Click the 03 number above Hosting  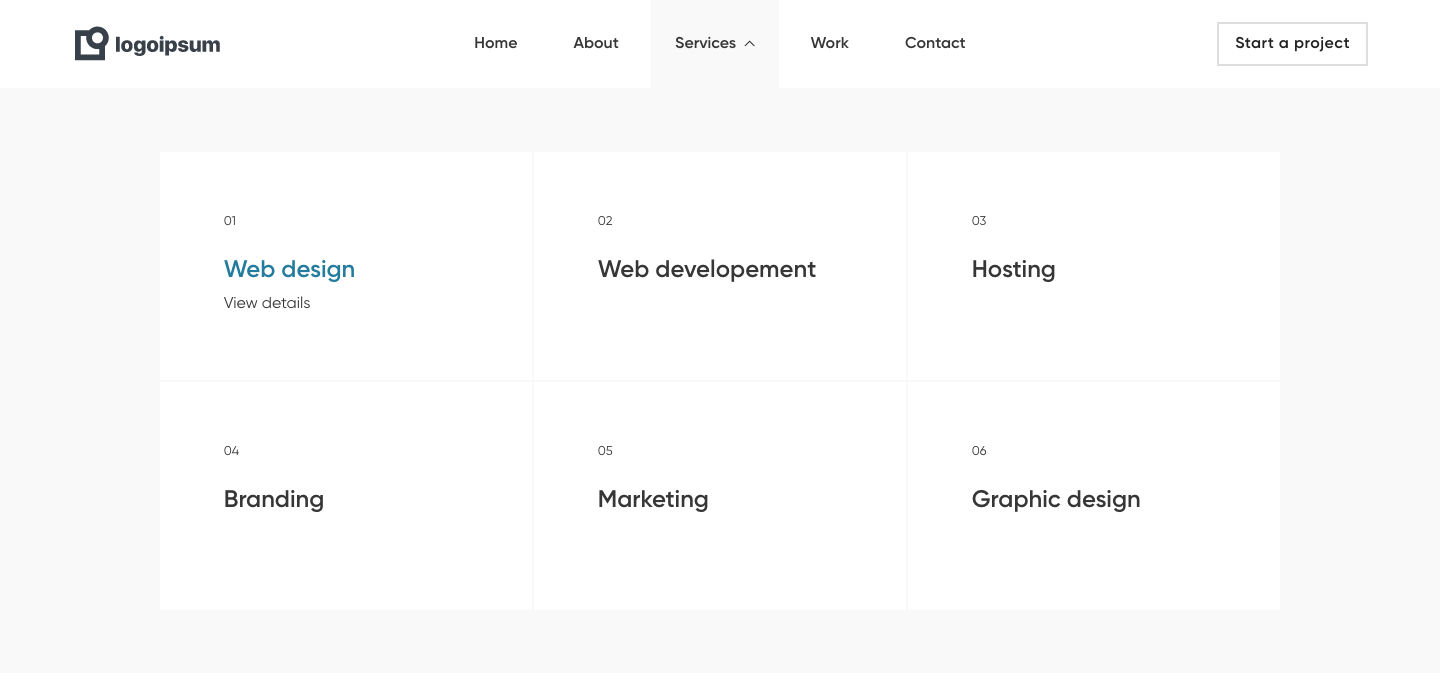[979, 221]
